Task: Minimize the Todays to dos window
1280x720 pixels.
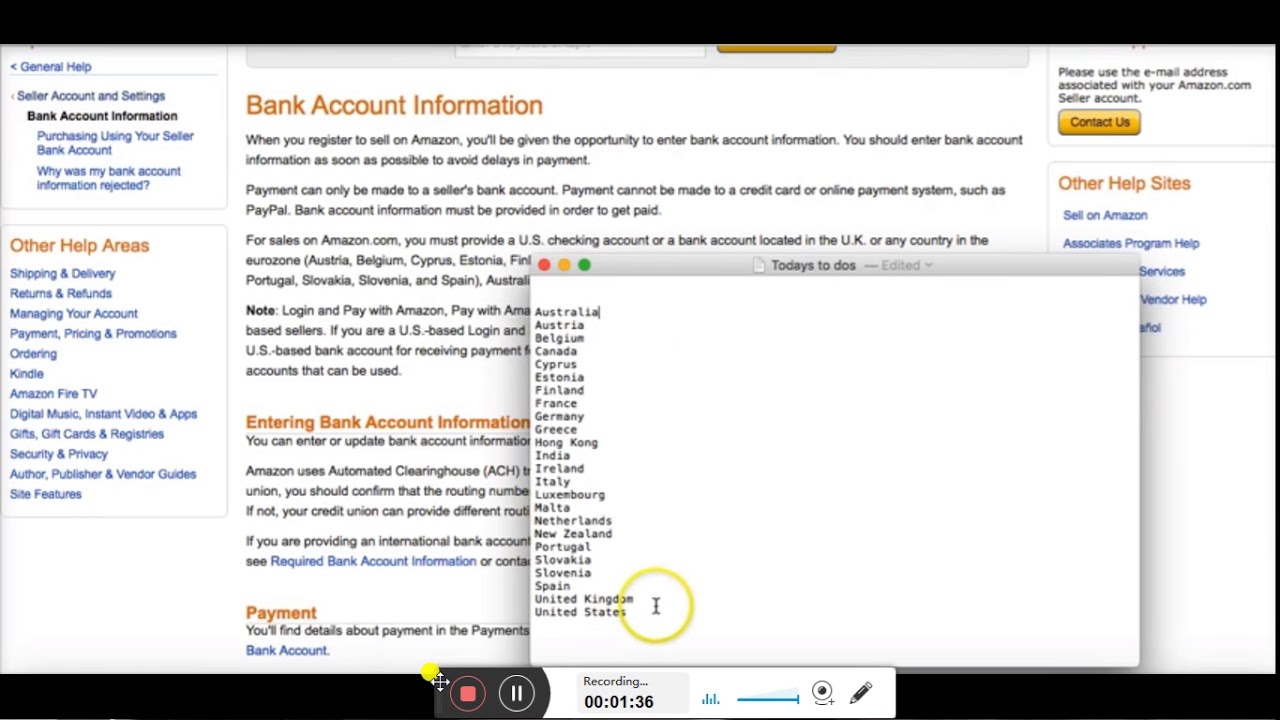Action: (x=564, y=265)
